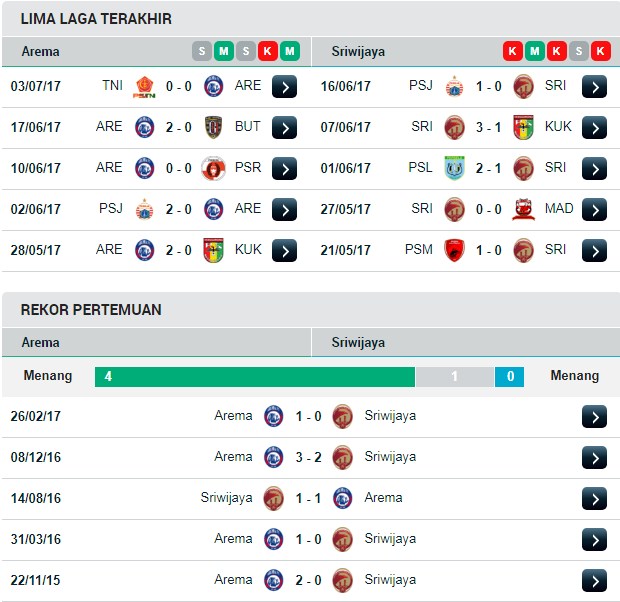Select Sriwijaya's green M form badge
This screenshot has width=620, height=602.
pyautogui.click(x=535, y=51)
